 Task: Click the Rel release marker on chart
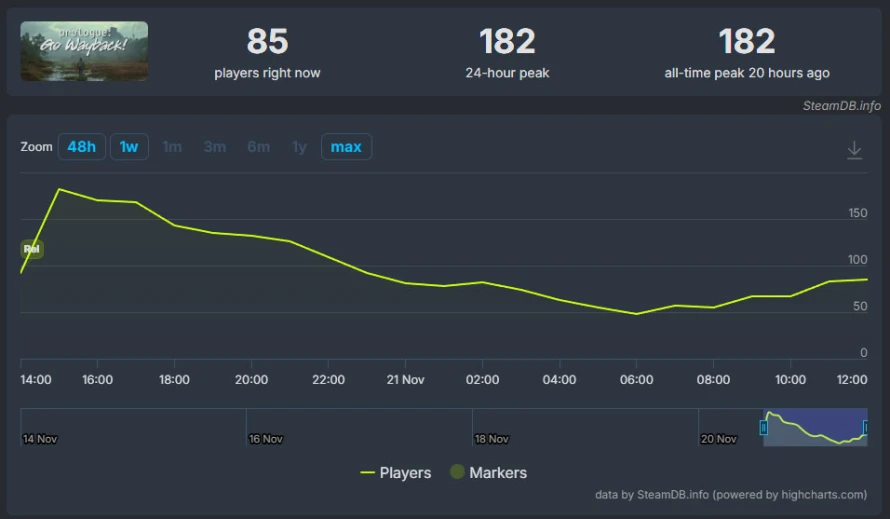[x=32, y=249]
